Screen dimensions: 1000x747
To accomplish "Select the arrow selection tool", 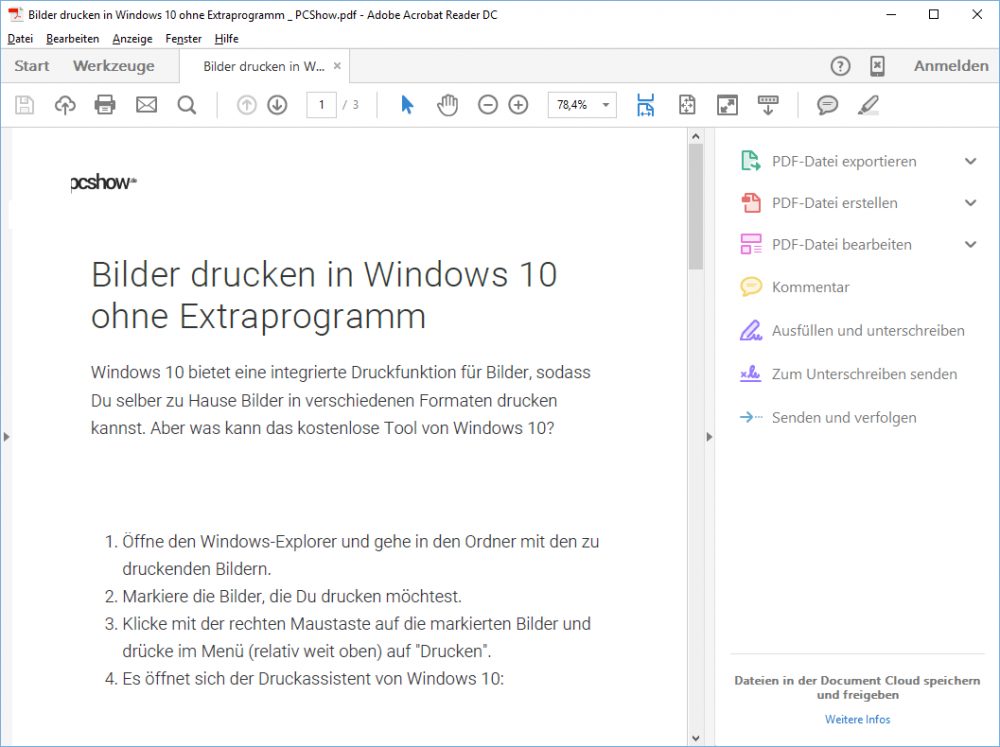I will coord(407,105).
